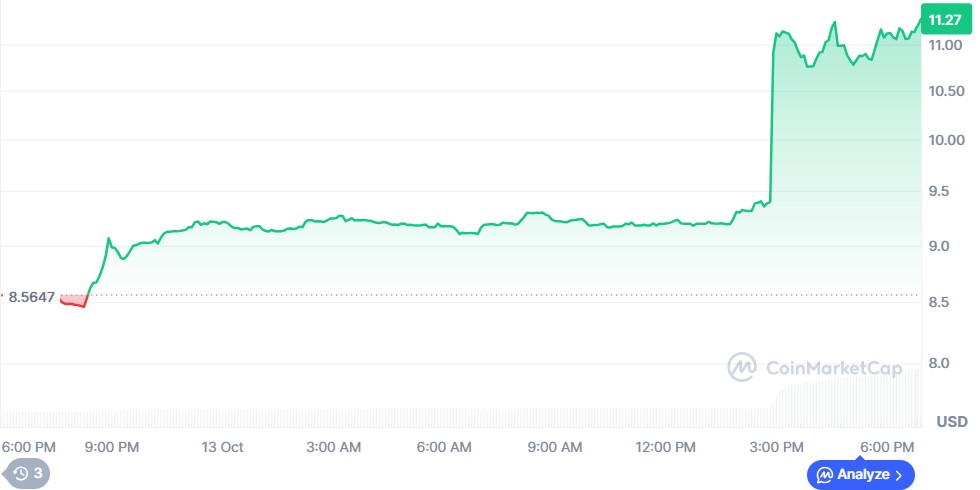Click the 9:00 PM time axis label

click(x=112, y=447)
